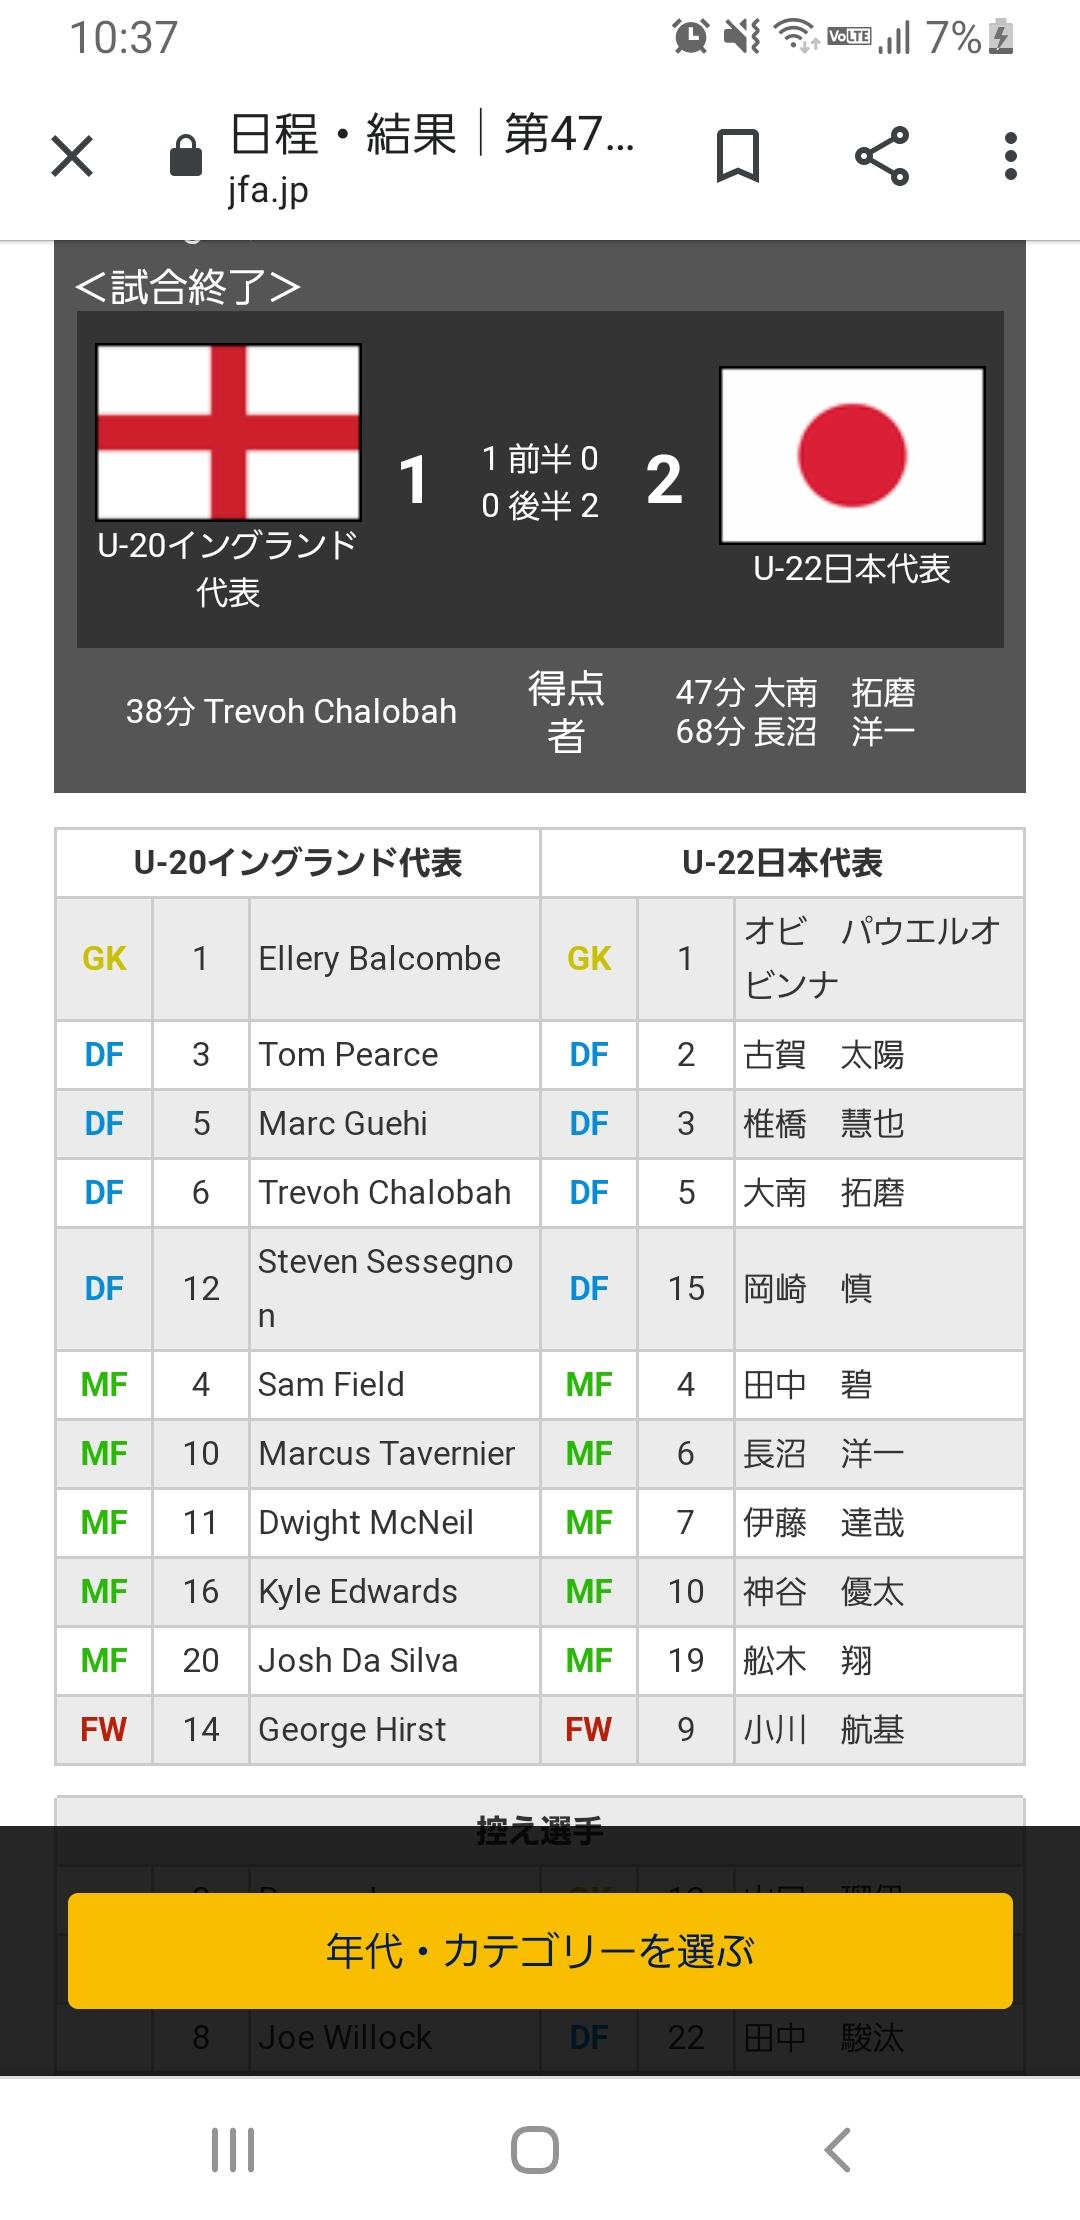Tap the Android recent apps button

coord(233,2149)
